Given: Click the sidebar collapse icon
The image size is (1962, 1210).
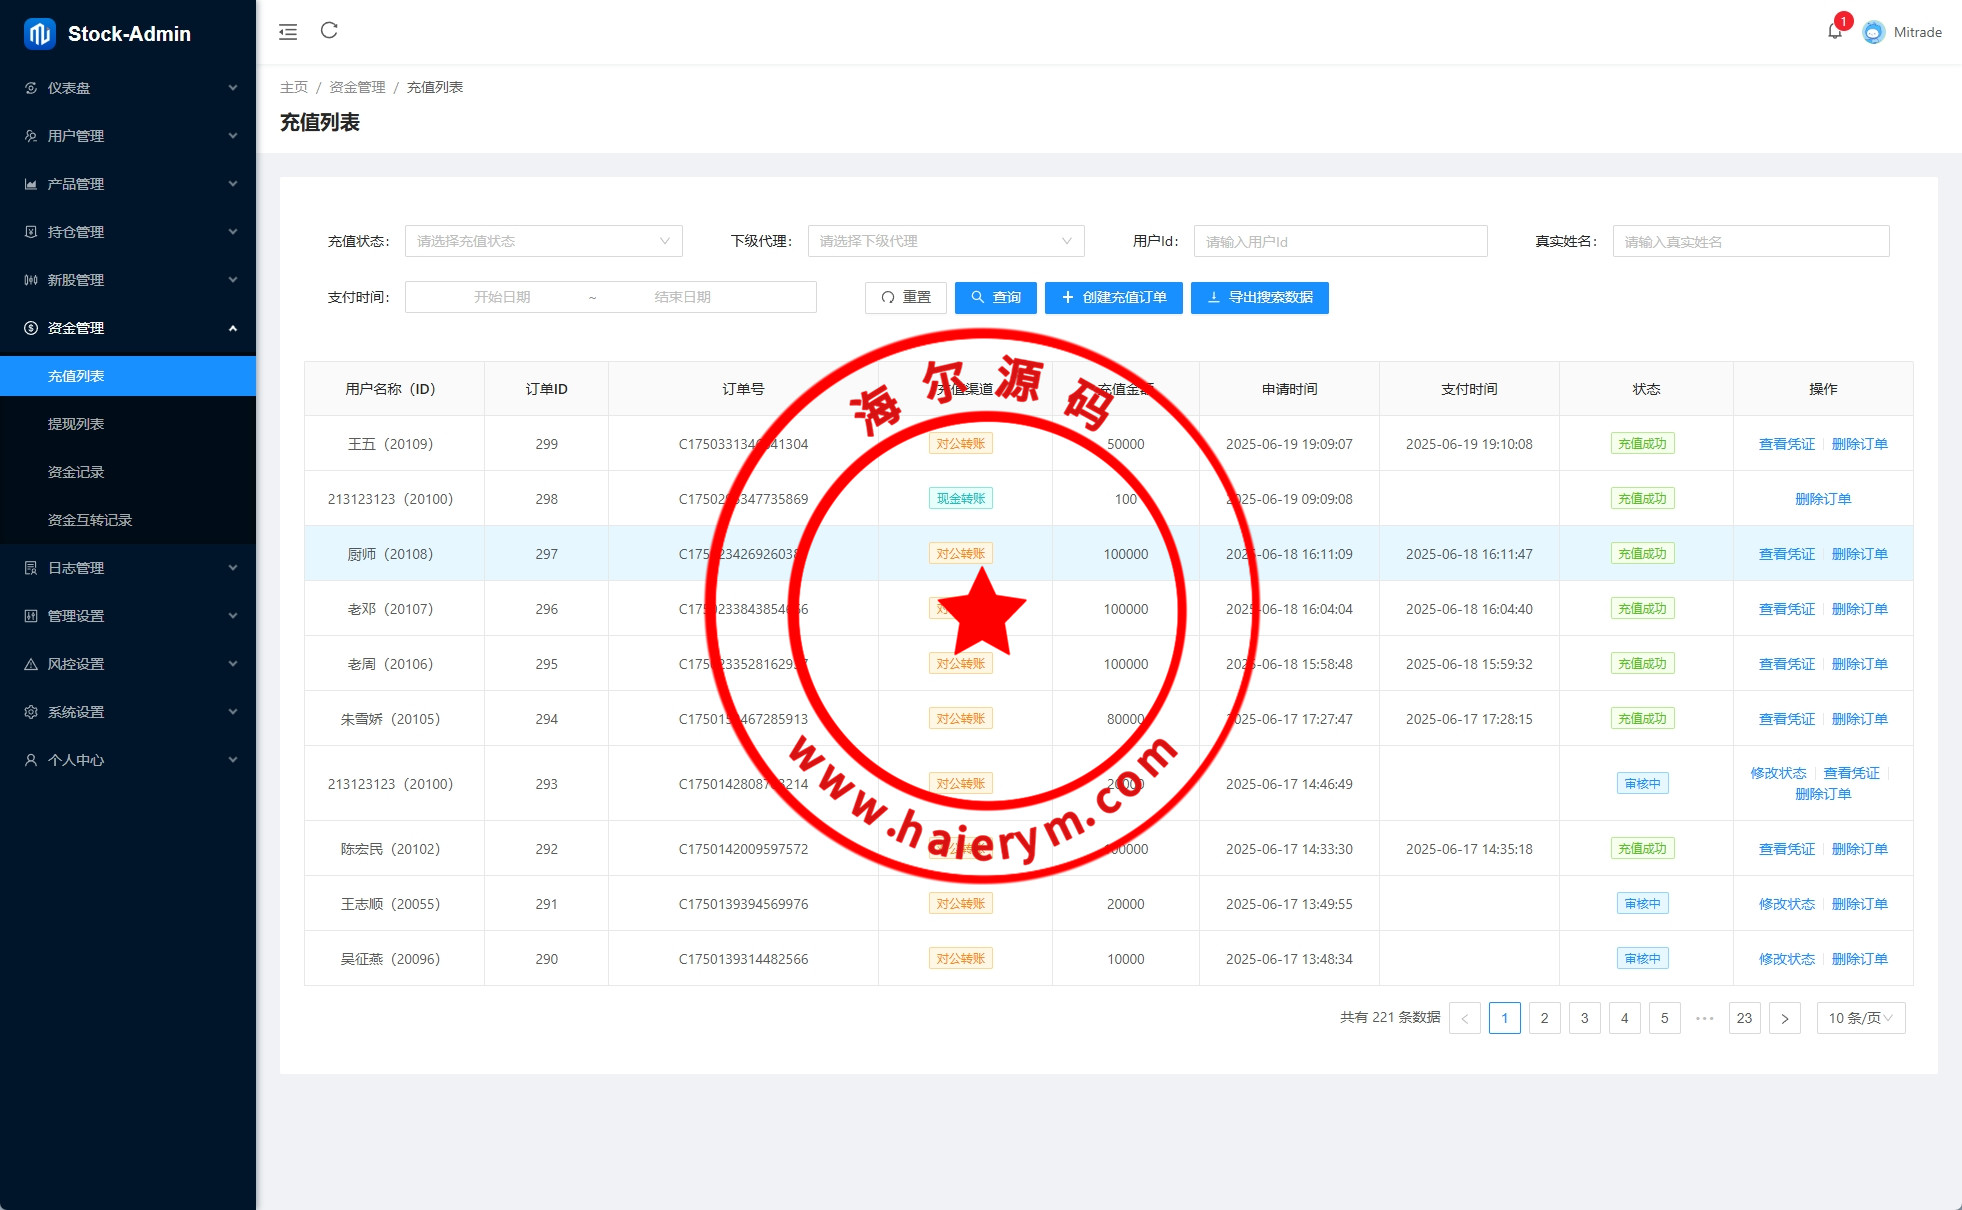Looking at the screenshot, I should point(288,32).
